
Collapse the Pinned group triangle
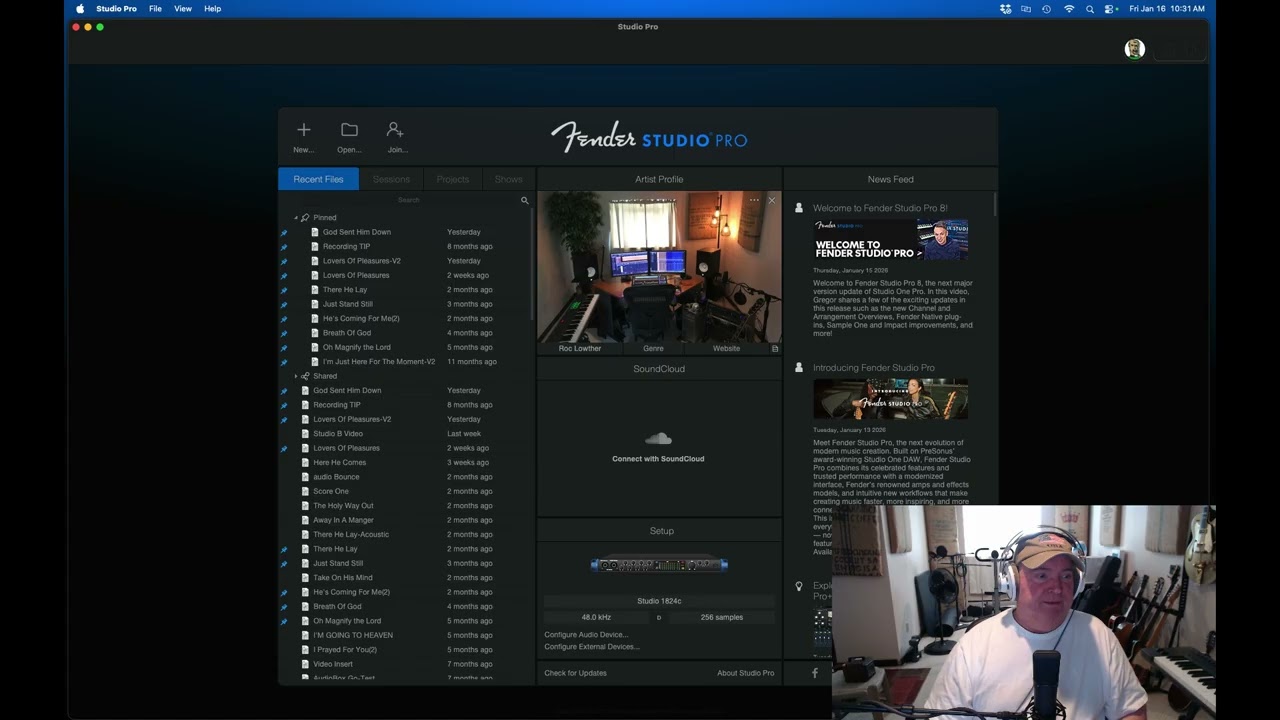(296, 217)
